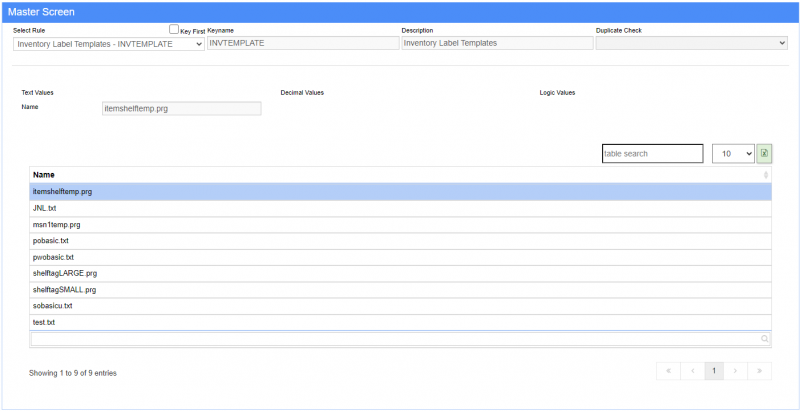Viewport: 800px width, 411px height.
Task: Click the column filter box below table
Action: click(x=395, y=339)
